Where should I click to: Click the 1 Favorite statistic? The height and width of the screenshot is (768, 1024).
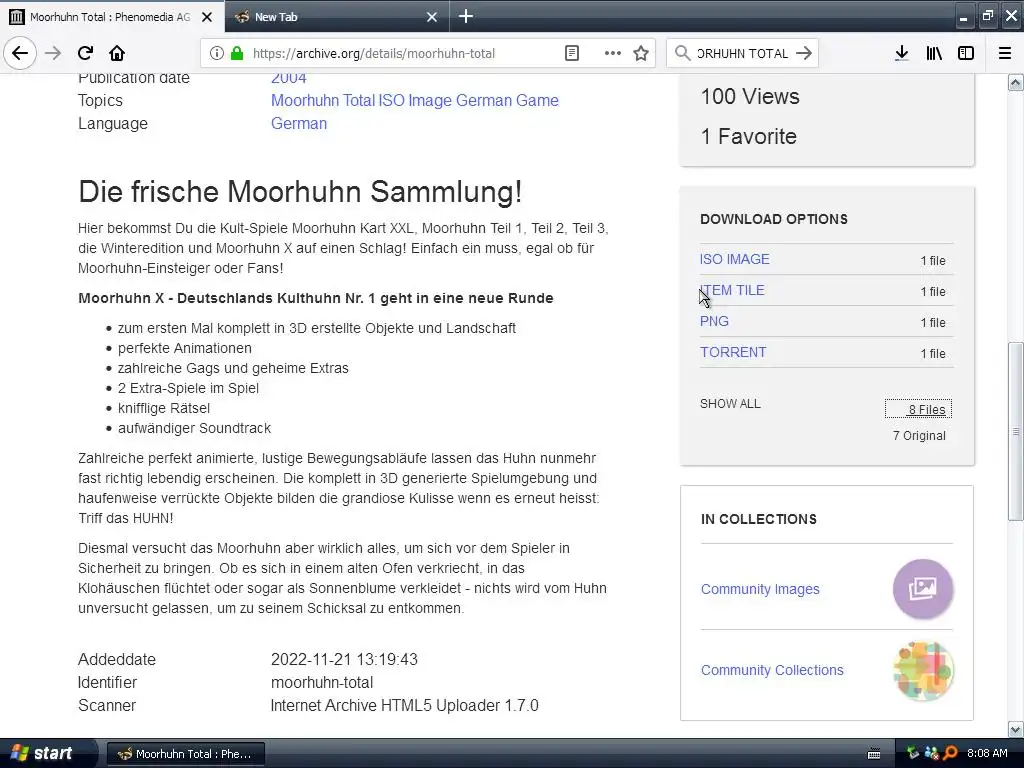[748, 136]
